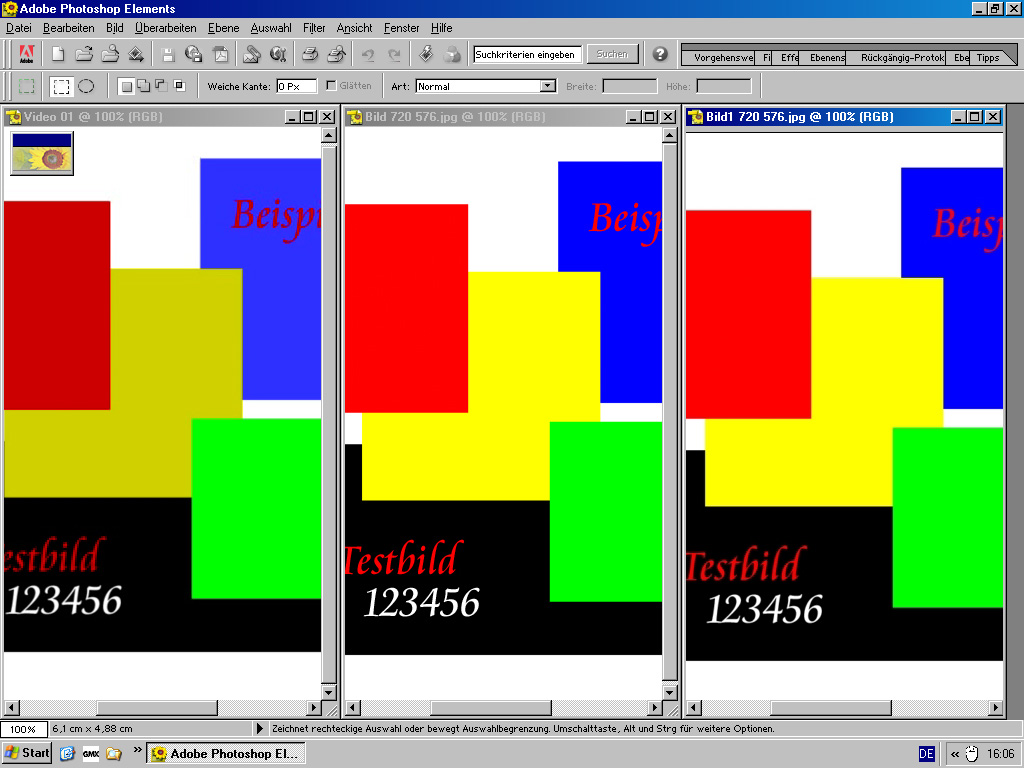Switch to the Rückgängig-Protokoll palette tab
Image resolution: width=1024 pixels, height=768 pixels.
(902, 58)
